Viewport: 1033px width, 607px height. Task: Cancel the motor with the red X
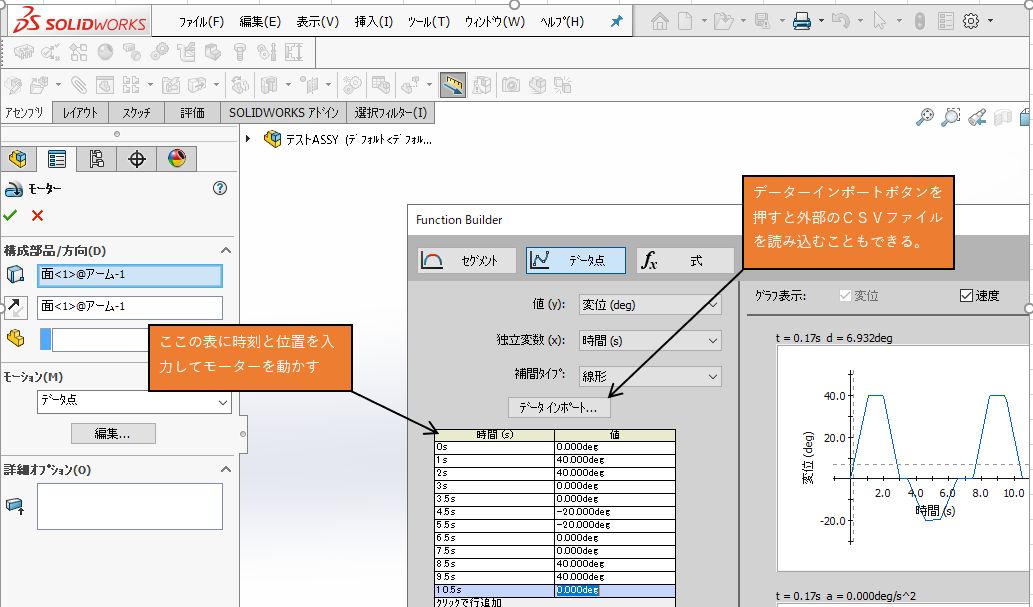pos(38,215)
